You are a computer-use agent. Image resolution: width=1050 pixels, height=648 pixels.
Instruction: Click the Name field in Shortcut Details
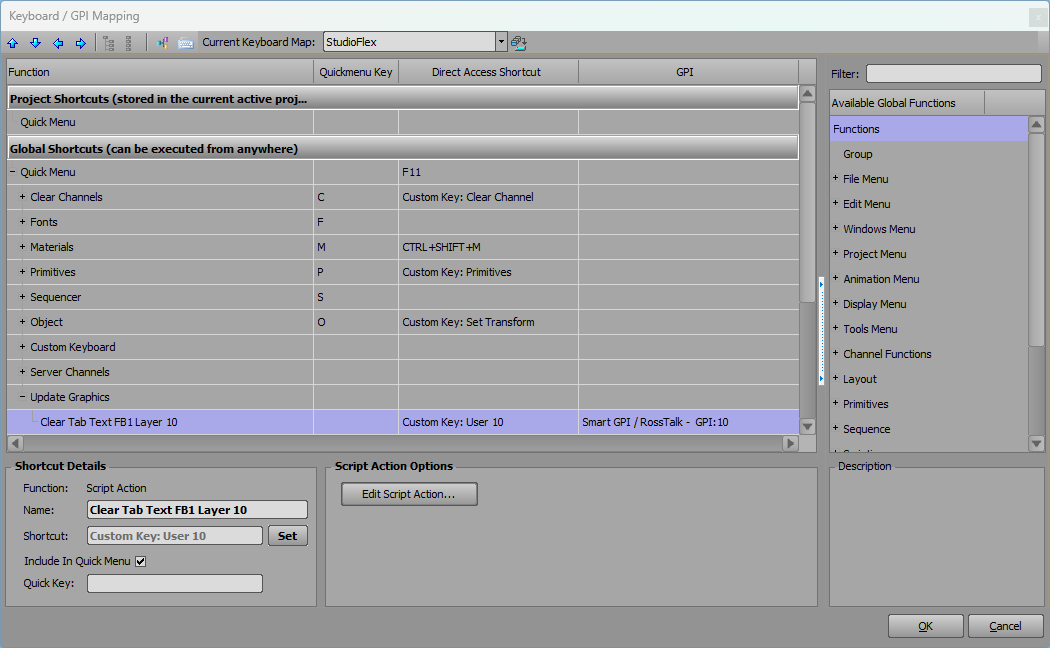tap(198, 510)
